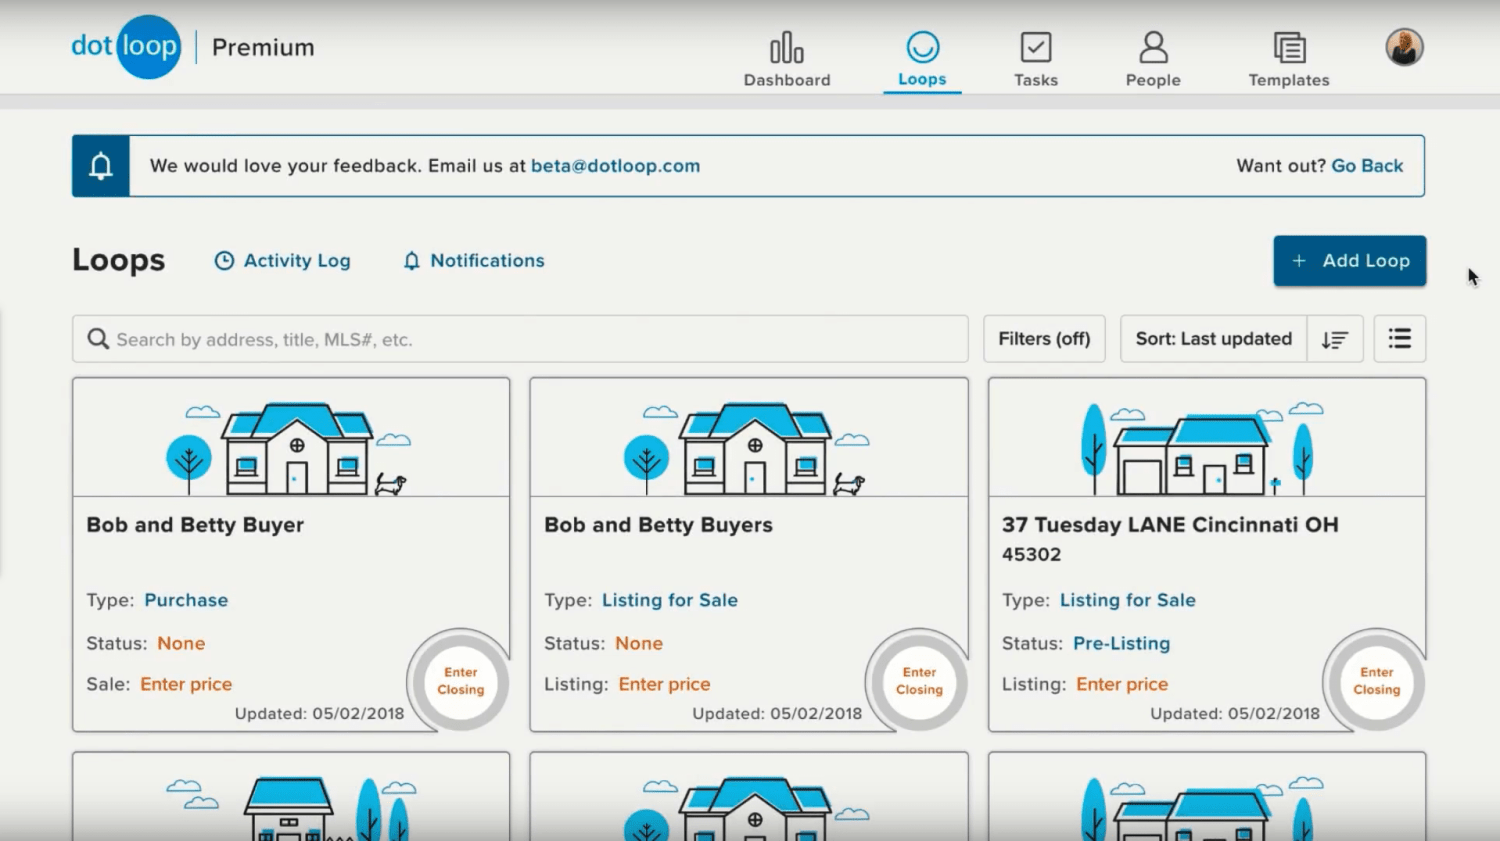The width and height of the screenshot is (1500, 841).
Task: Click the search magnifying glass icon
Action: pos(97,339)
